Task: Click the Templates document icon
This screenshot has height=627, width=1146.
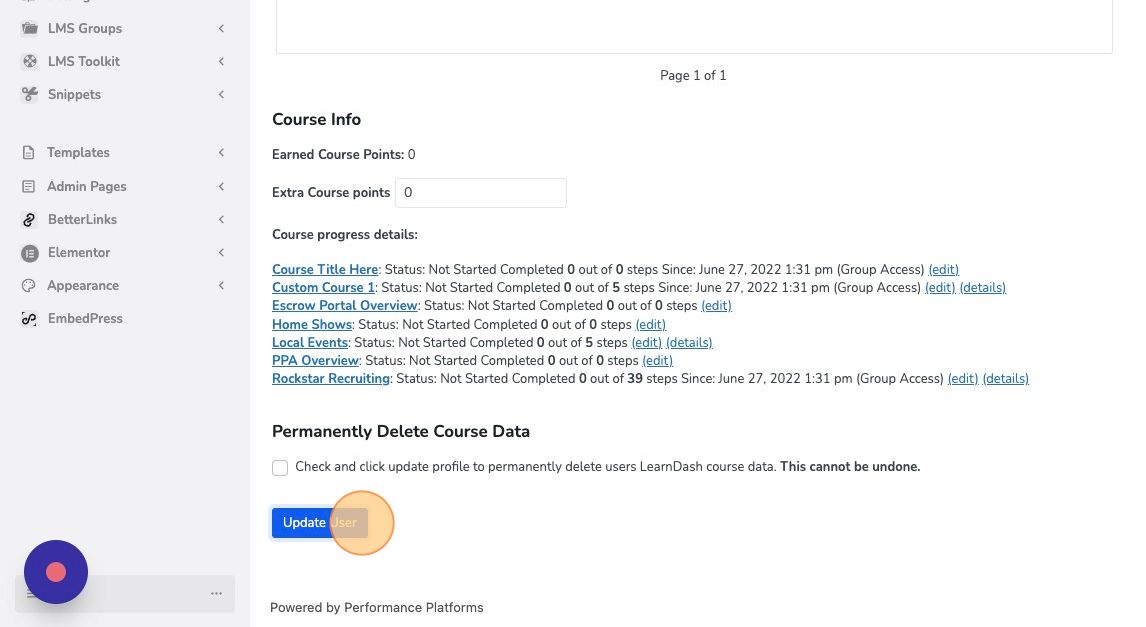Action: [29, 153]
